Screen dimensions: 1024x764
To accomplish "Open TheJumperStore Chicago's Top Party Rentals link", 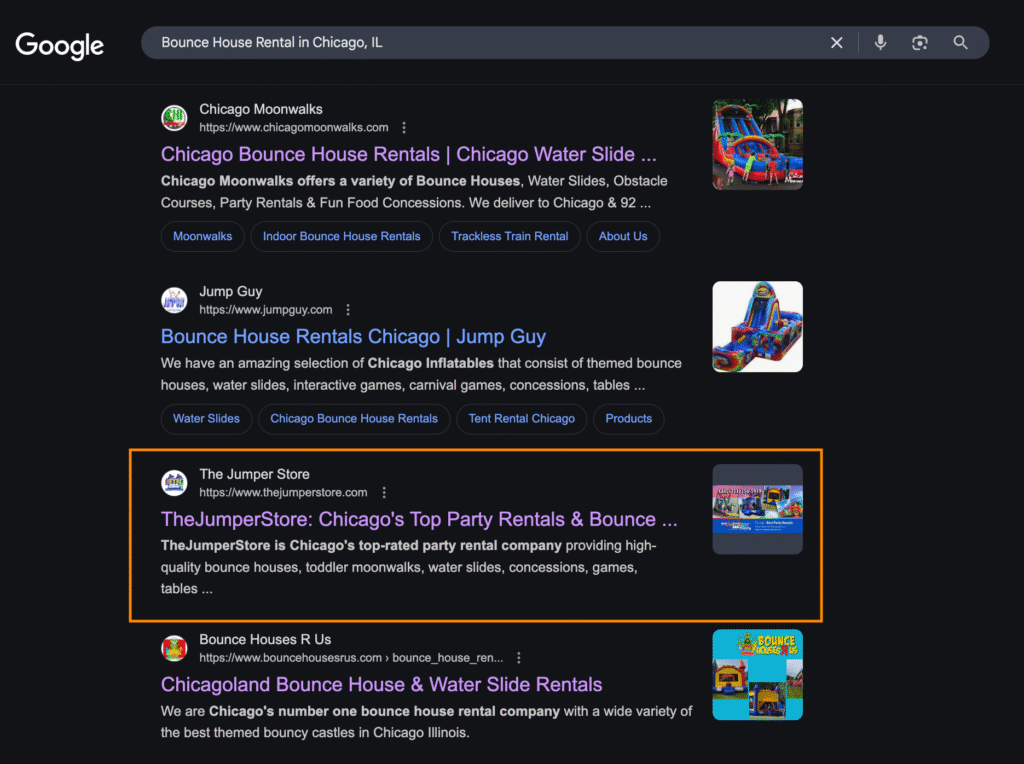I will [x=419, y=519].
